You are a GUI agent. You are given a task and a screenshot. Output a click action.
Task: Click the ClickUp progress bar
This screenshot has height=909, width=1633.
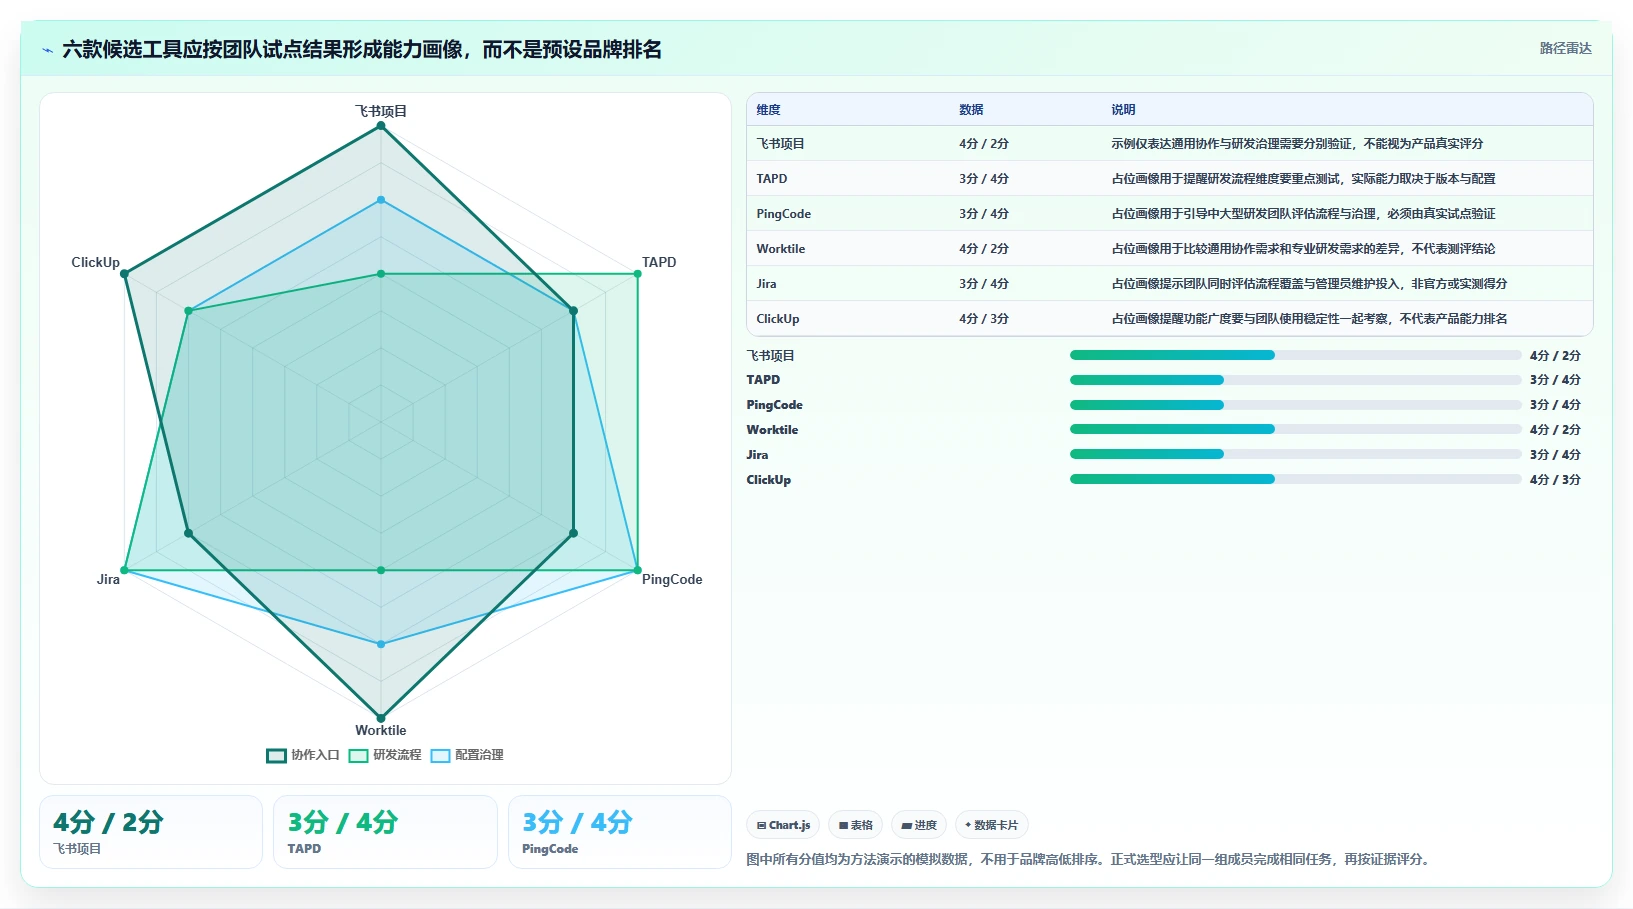point(1295,479)
